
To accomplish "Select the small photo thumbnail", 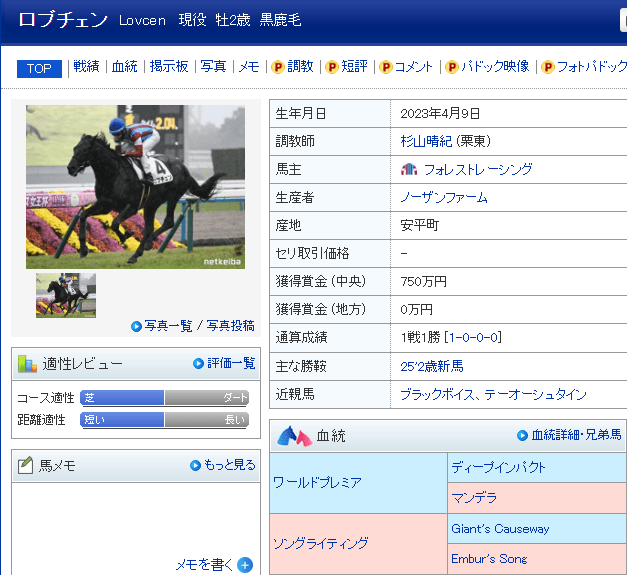I will (66, 295).
